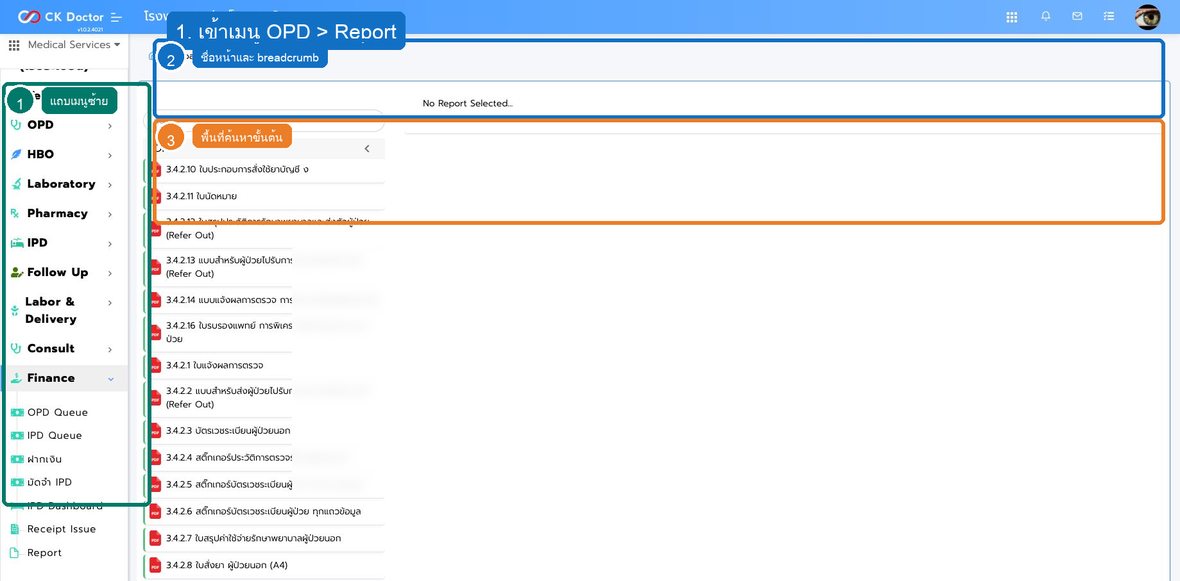Click the PDF icon of report 3.4.2.1
1180x581 pixels.
pos(156,365)
